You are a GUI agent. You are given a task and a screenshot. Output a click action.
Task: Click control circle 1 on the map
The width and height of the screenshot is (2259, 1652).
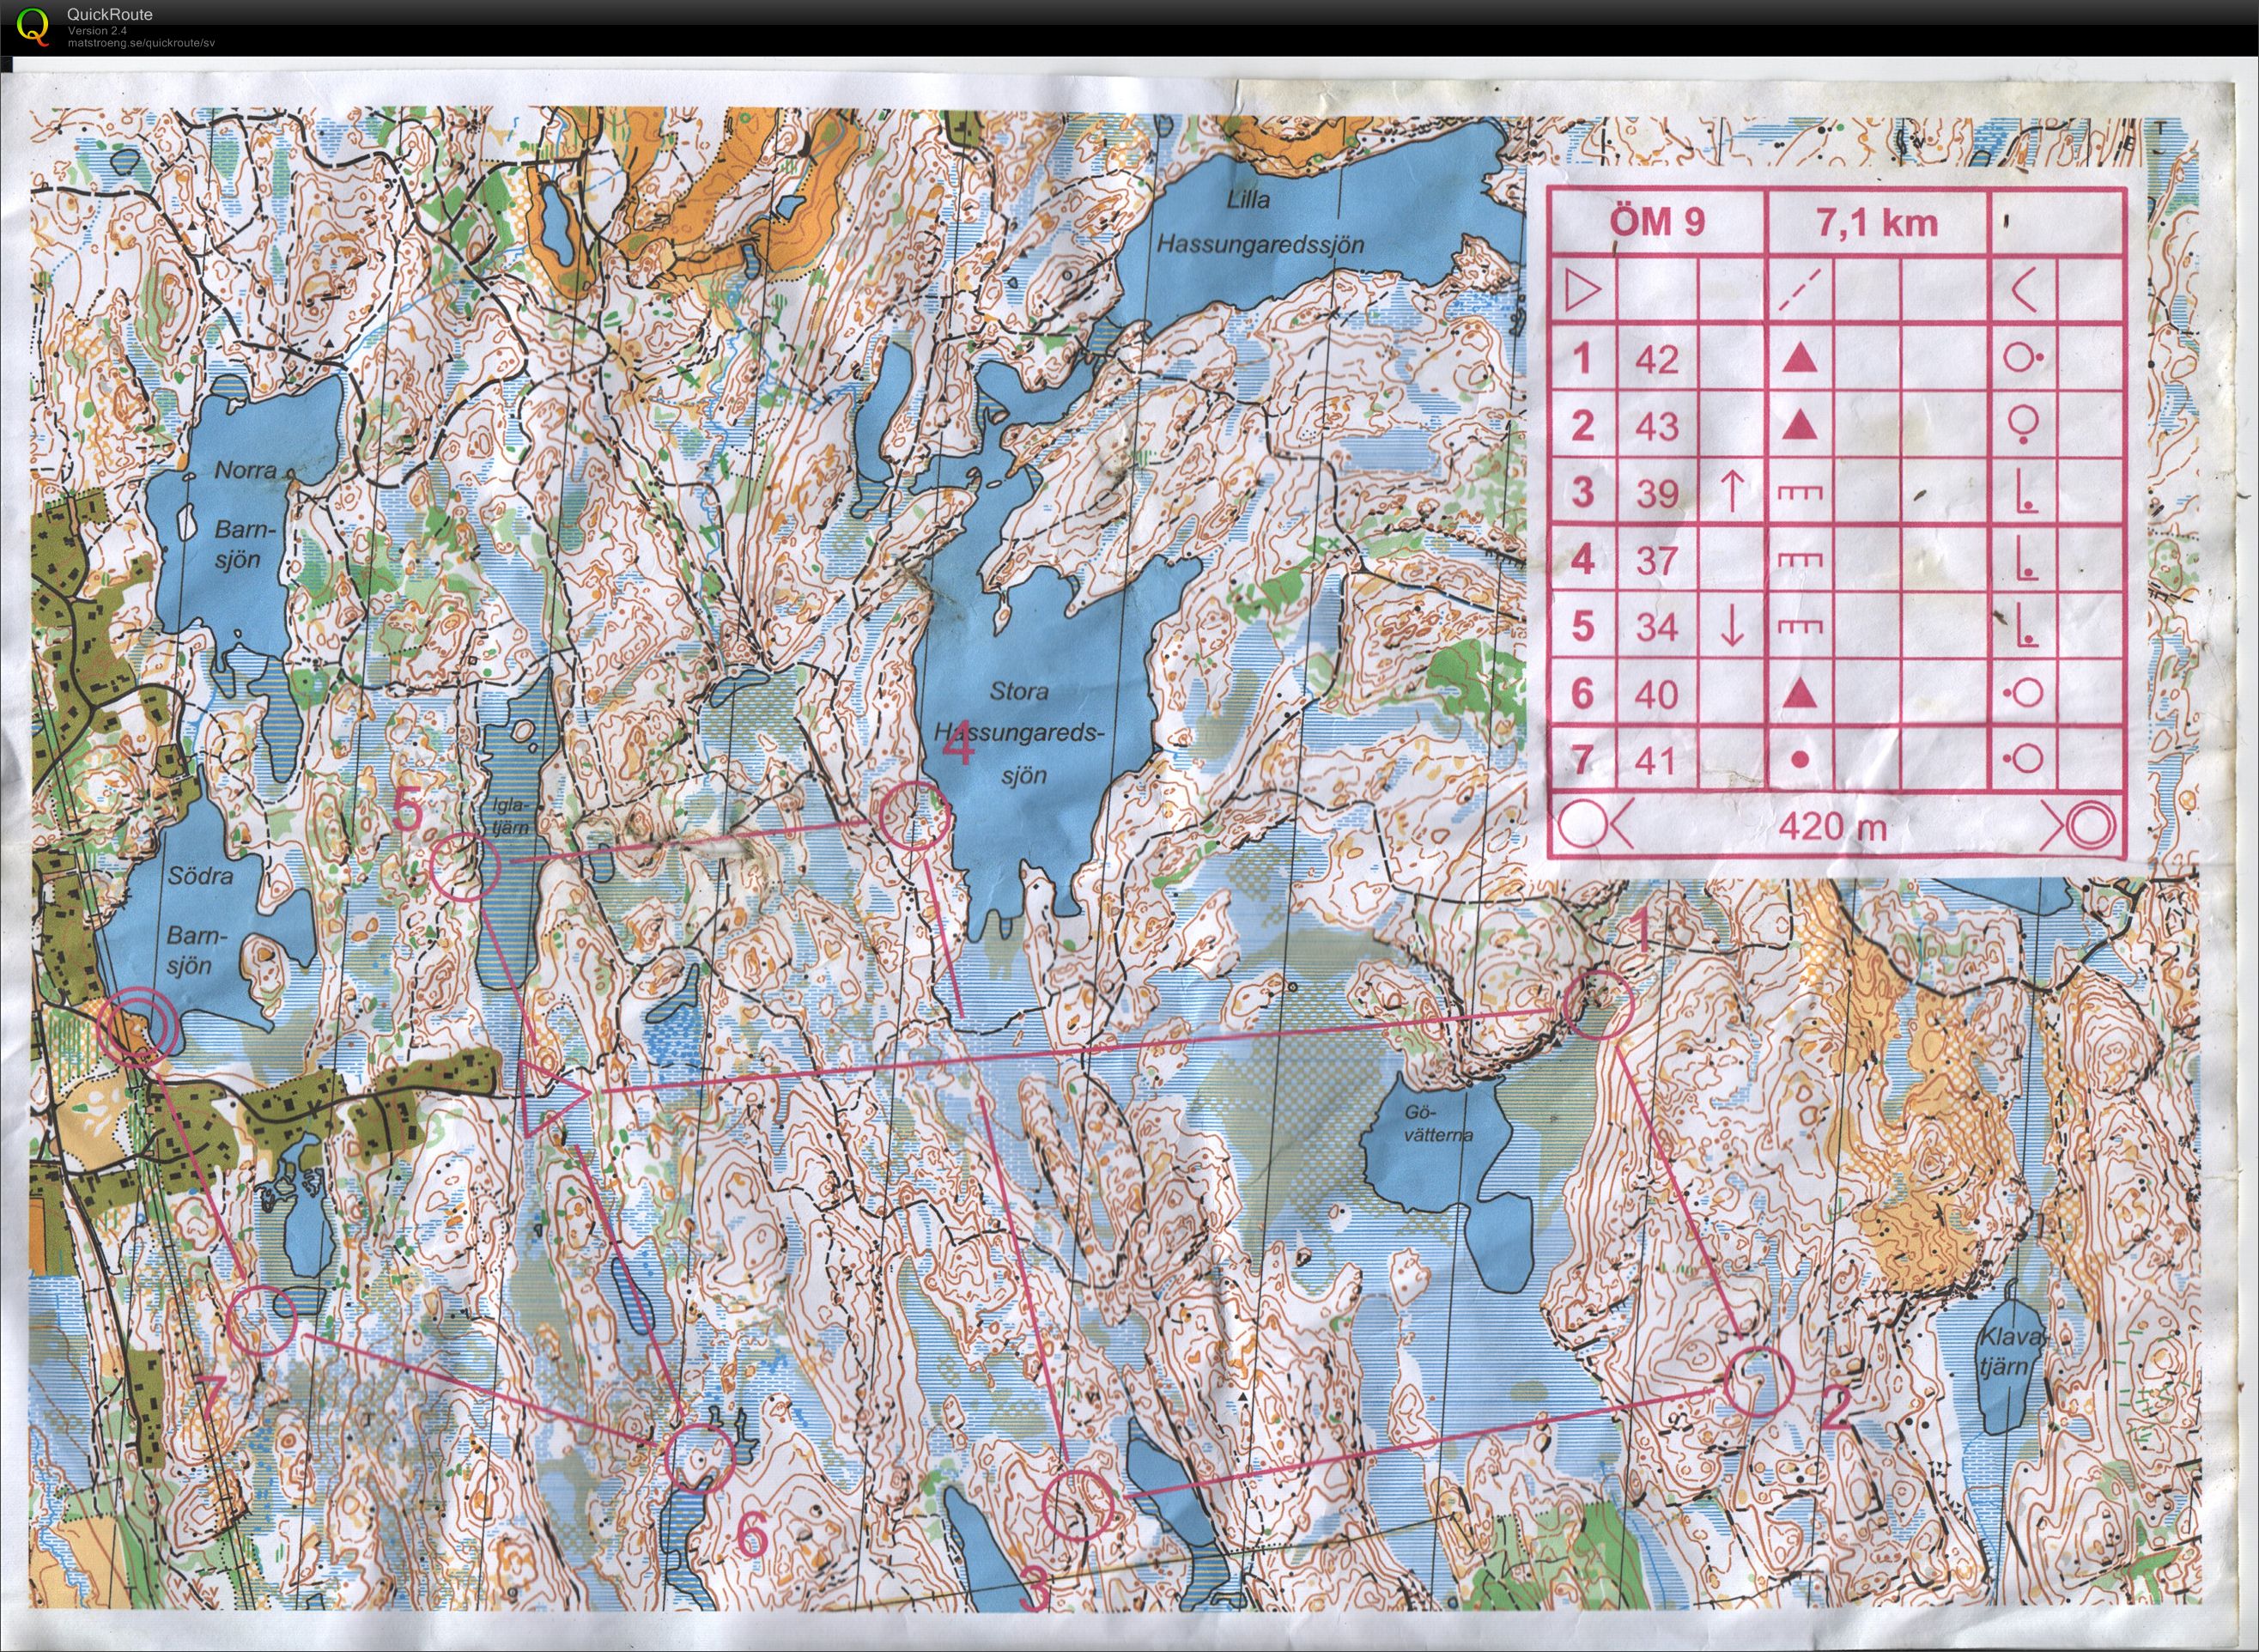coord(1598,1003)
